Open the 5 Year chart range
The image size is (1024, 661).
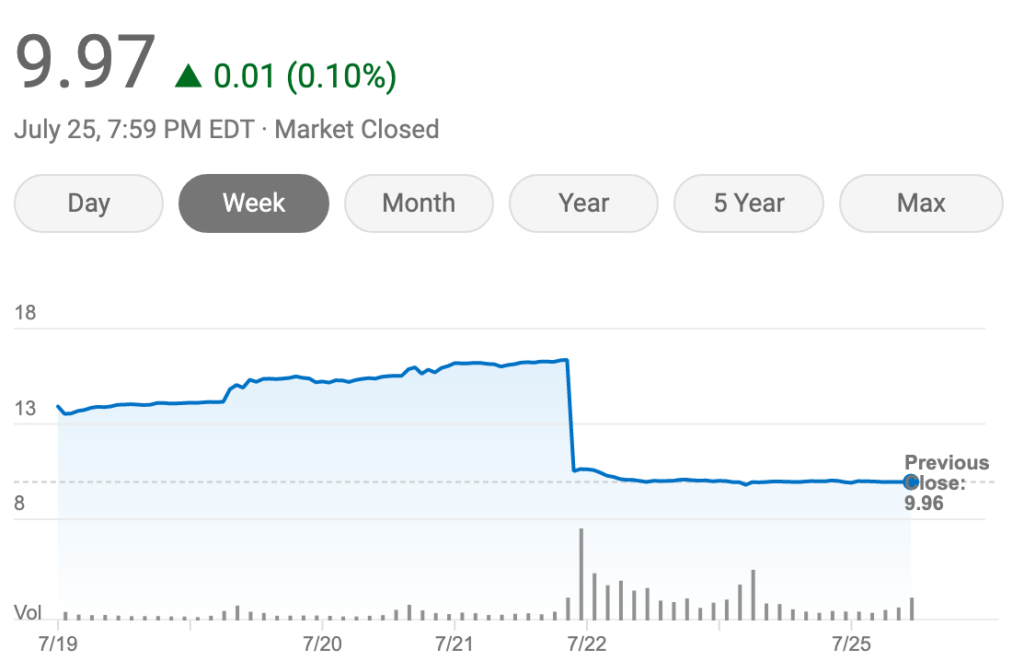(748, 203)
